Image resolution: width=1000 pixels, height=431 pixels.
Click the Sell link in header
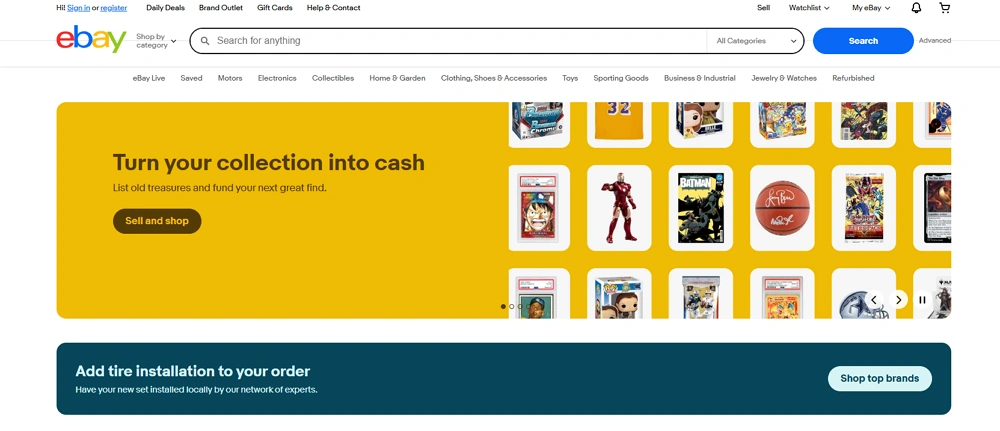763,8
